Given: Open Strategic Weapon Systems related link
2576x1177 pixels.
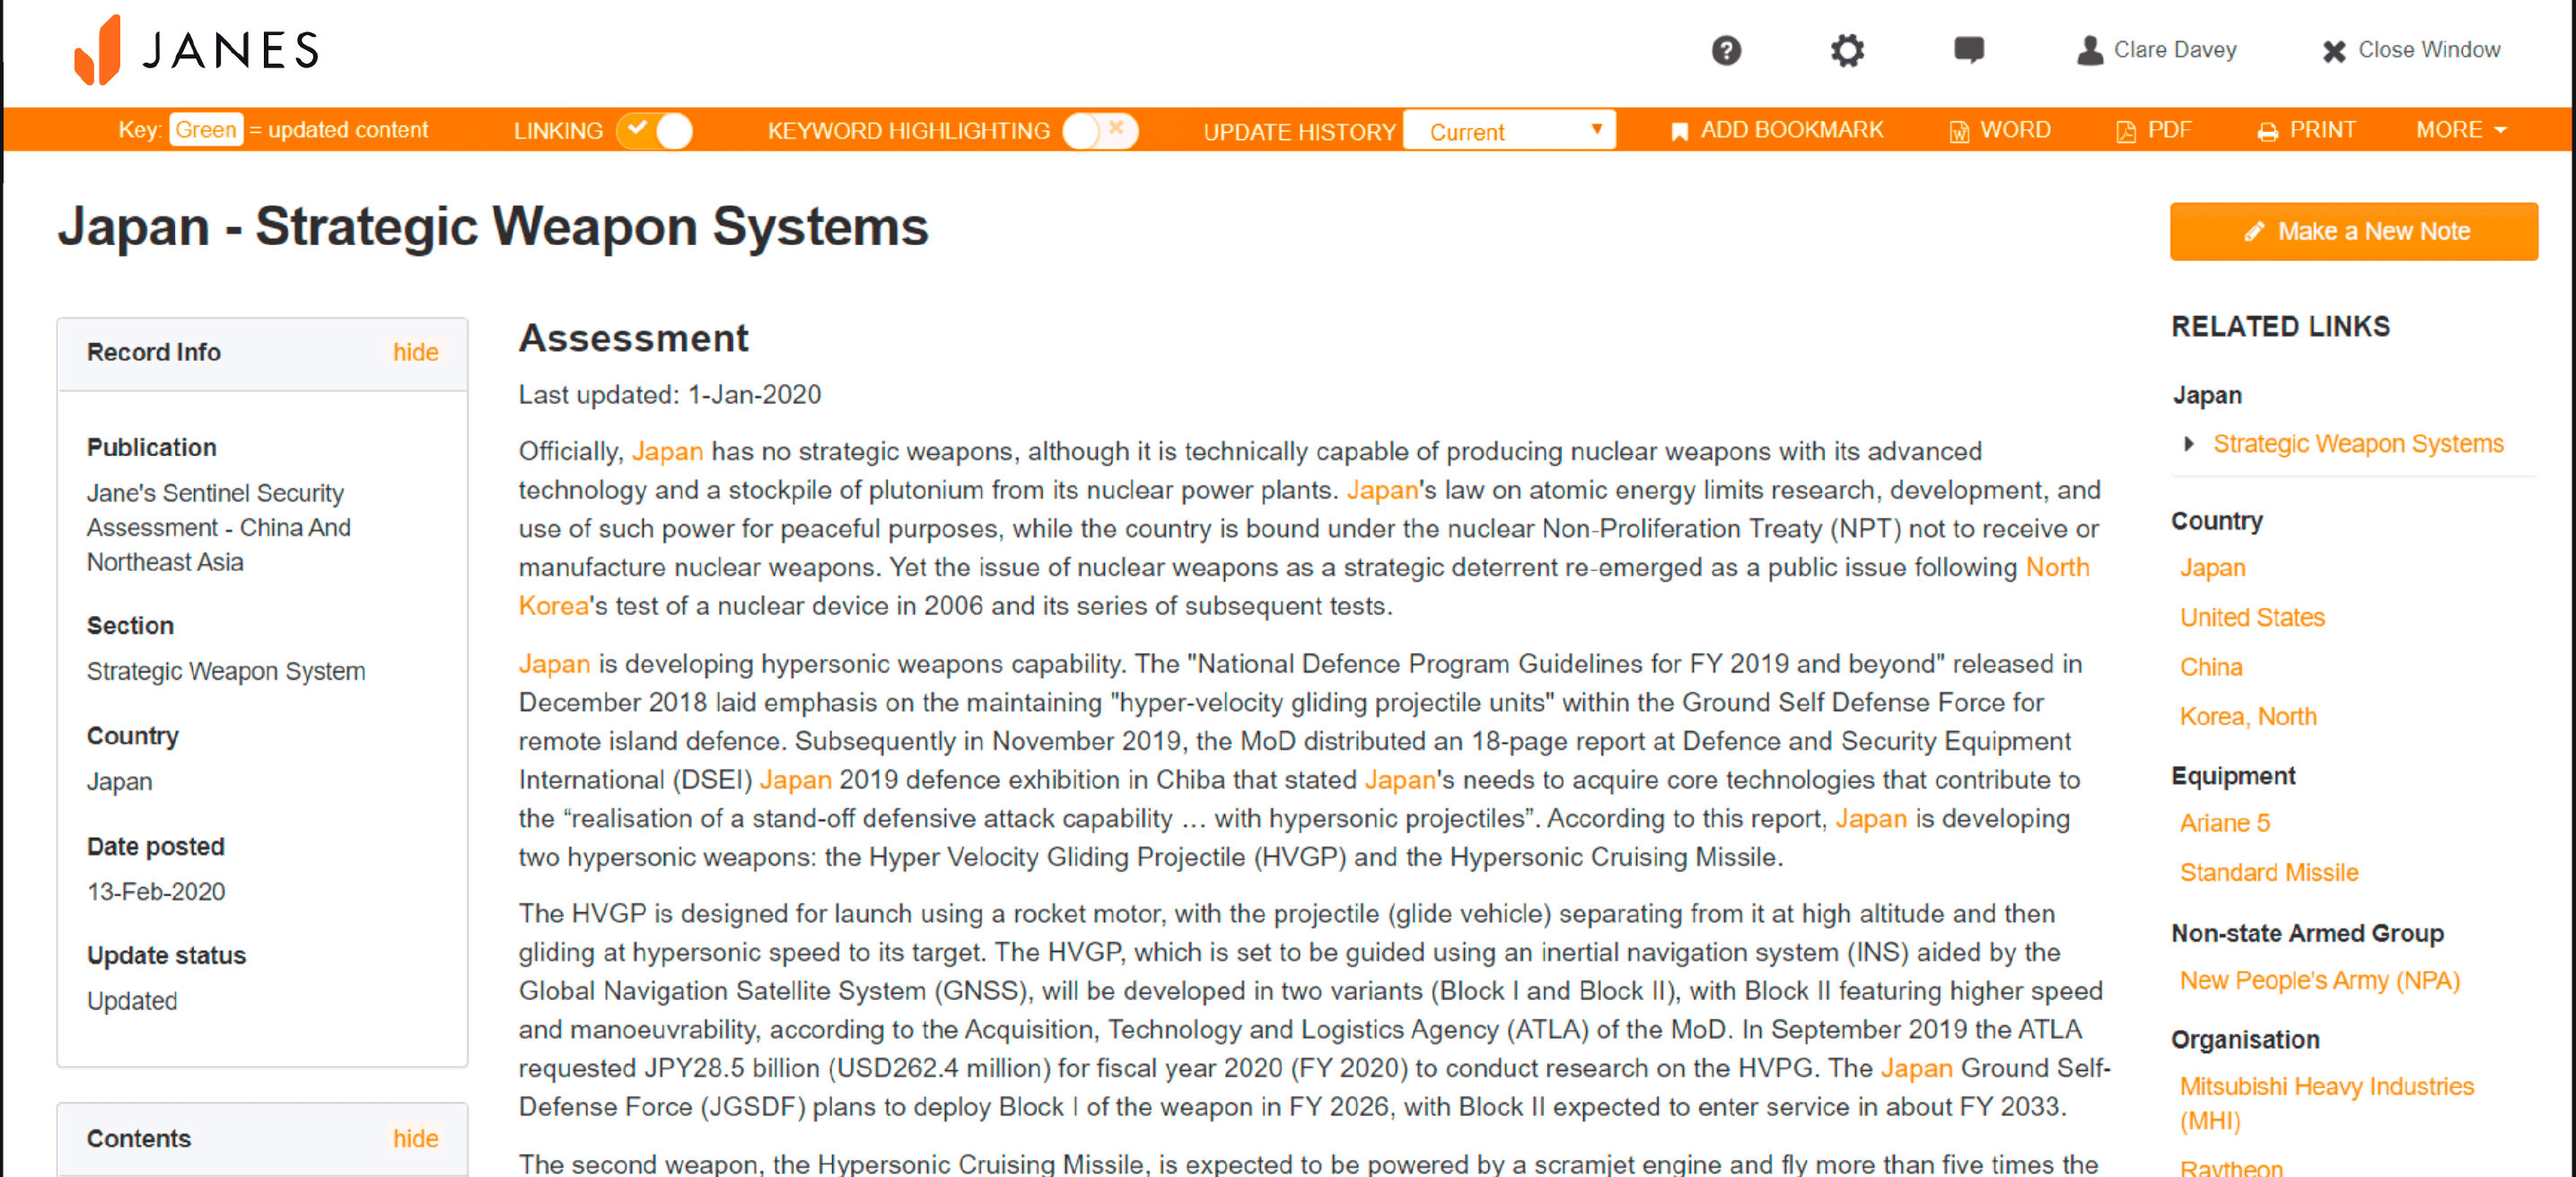Looking at the screenshot, I should click(x=2357, y=443).
